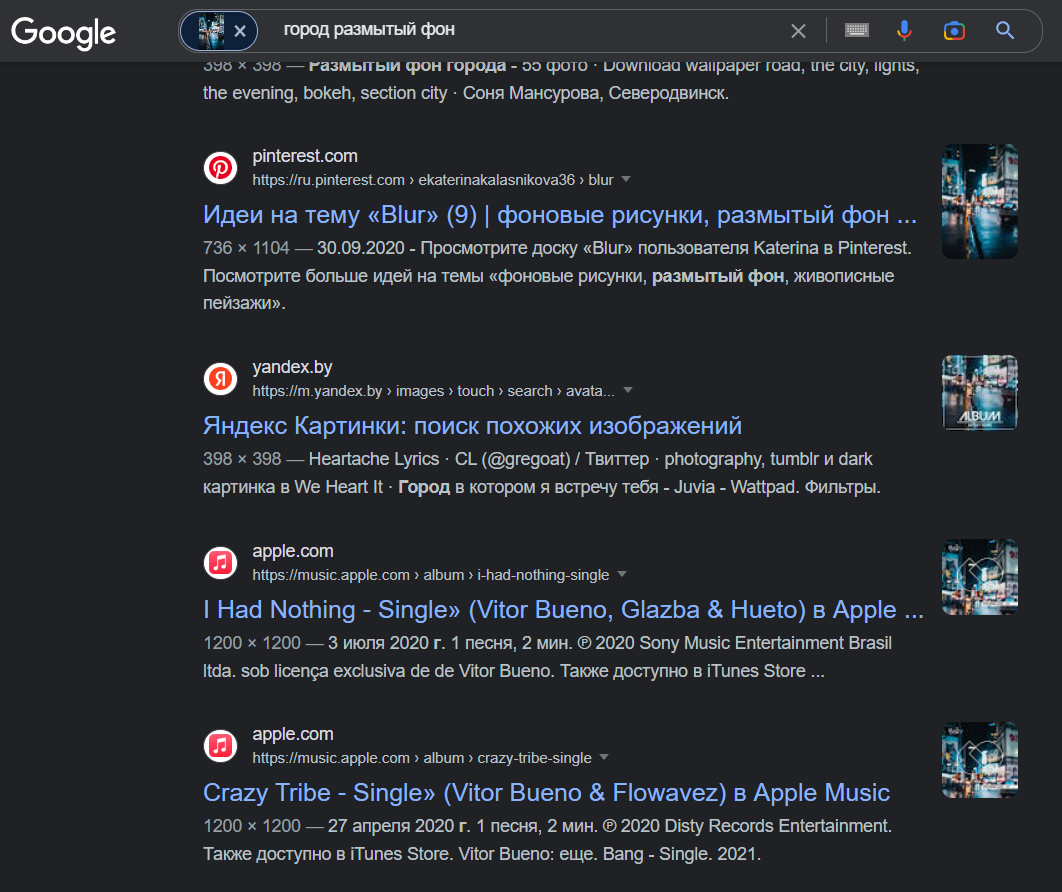Image resolution: width=1062 pixels, height=892 pixels.
Task: Submit search with the magnifying glass
Action: click(x=1005, y=30)
